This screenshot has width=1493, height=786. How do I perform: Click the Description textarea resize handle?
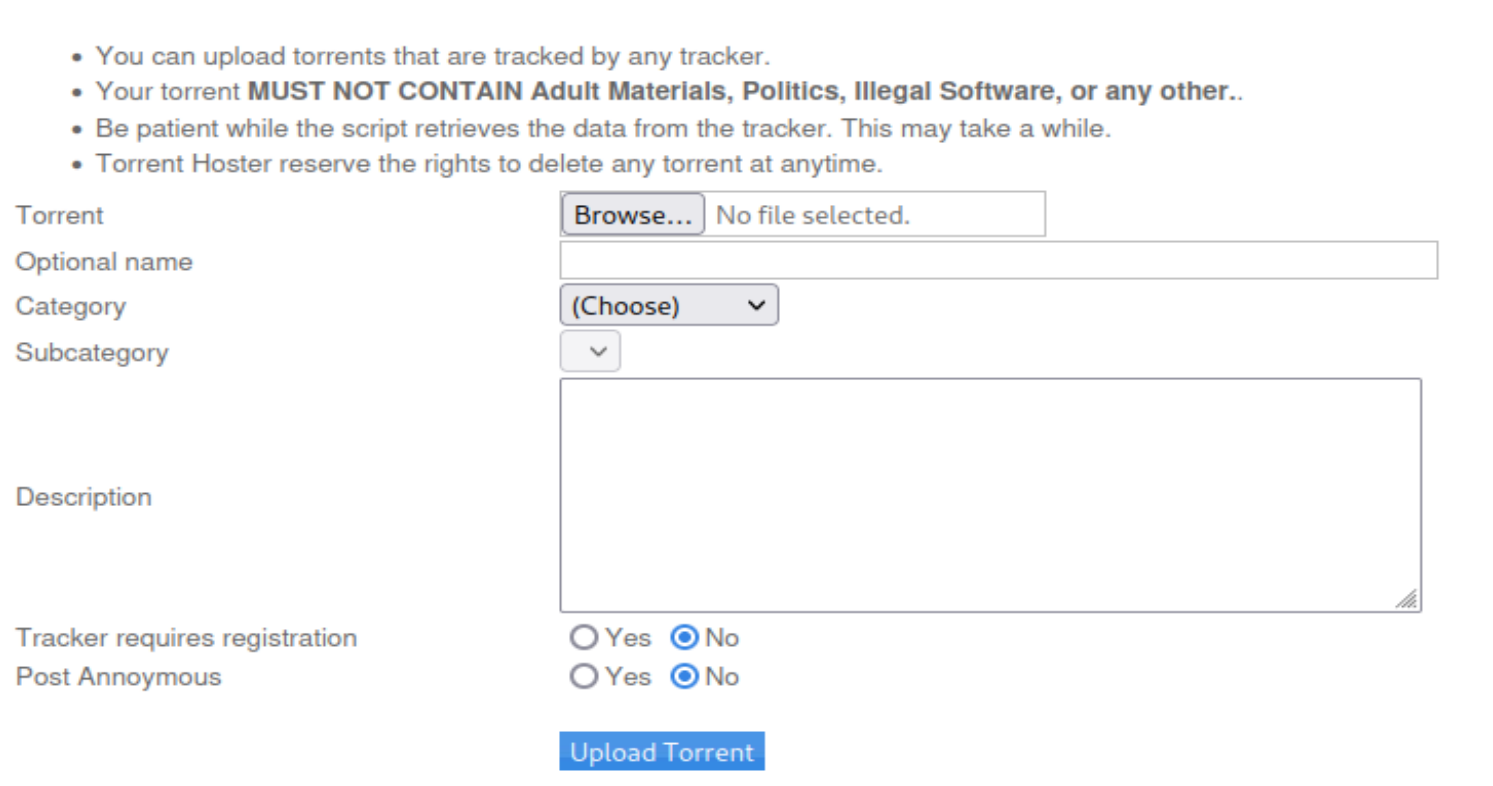[1407, 598]
